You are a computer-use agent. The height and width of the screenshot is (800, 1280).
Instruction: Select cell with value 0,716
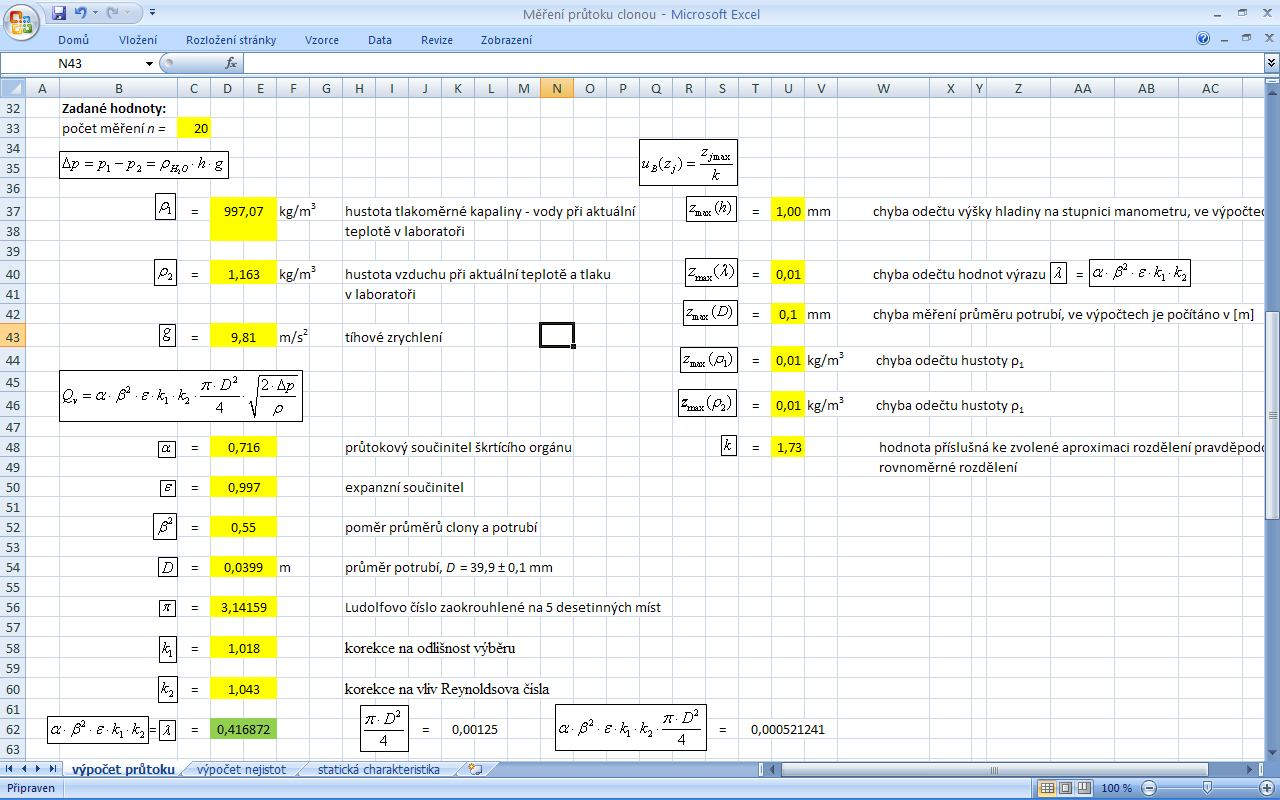point(244,447)
